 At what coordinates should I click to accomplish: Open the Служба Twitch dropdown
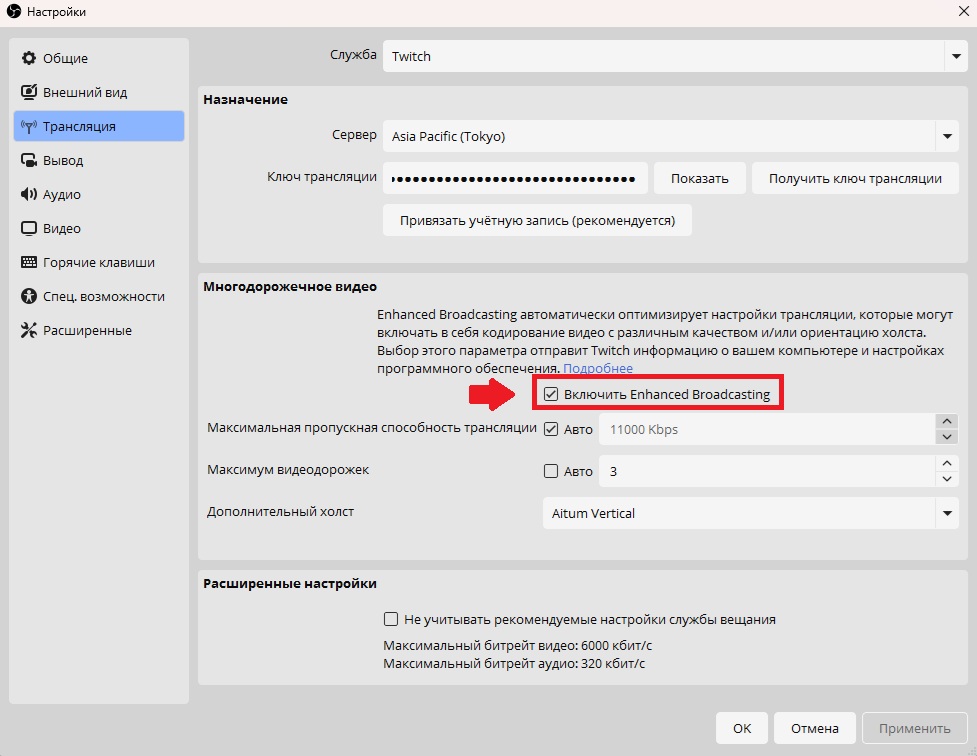coord(675,56)
